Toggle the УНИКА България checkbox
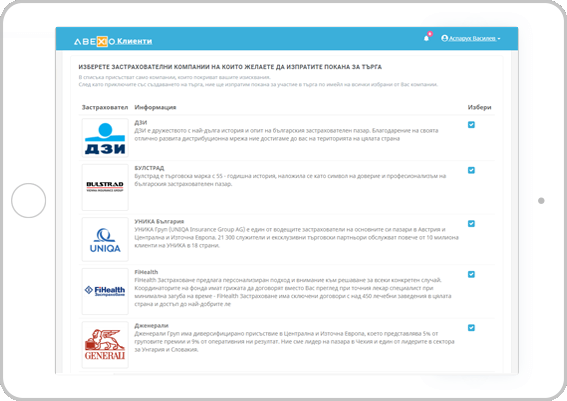Screen dimensions: 567x401 (471, 224)
